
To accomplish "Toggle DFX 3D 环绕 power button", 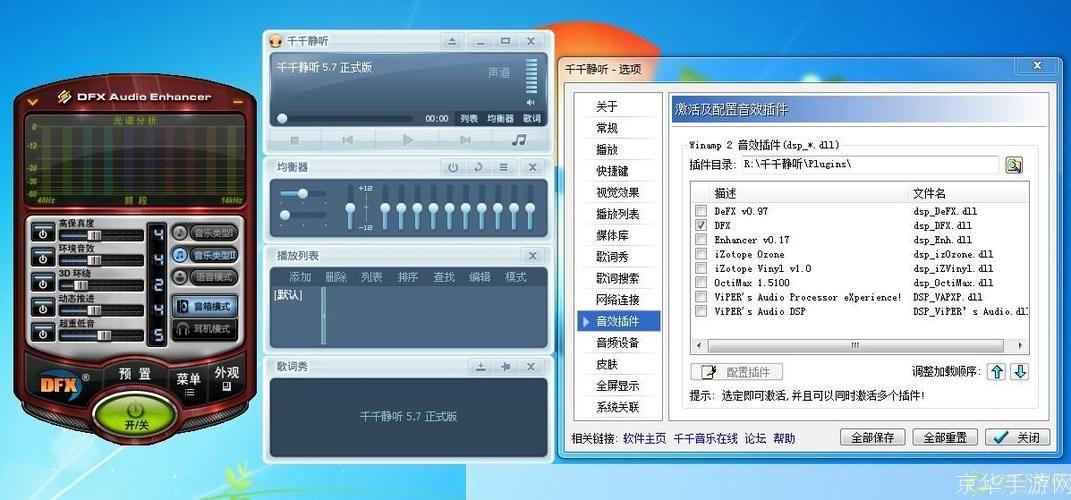I will coord(43,283).
